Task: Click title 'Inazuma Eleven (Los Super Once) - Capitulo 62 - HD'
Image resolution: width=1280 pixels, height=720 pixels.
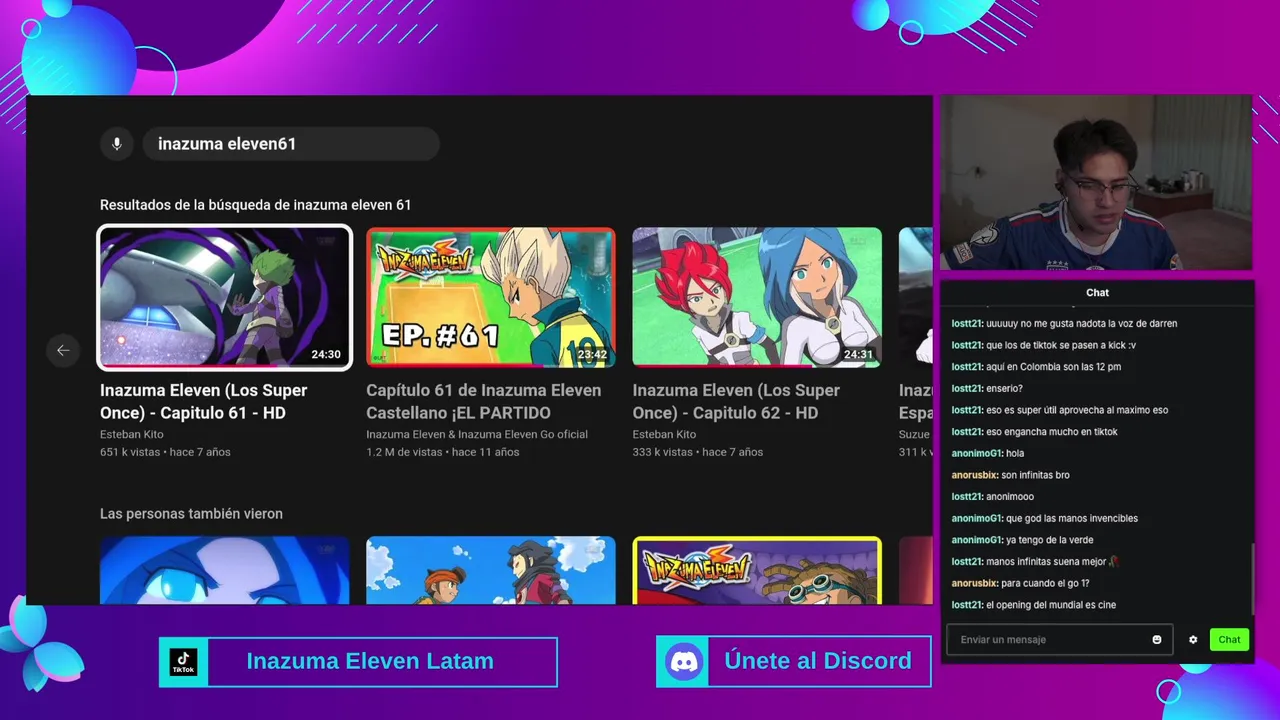Action: click(x=736, y=401)
